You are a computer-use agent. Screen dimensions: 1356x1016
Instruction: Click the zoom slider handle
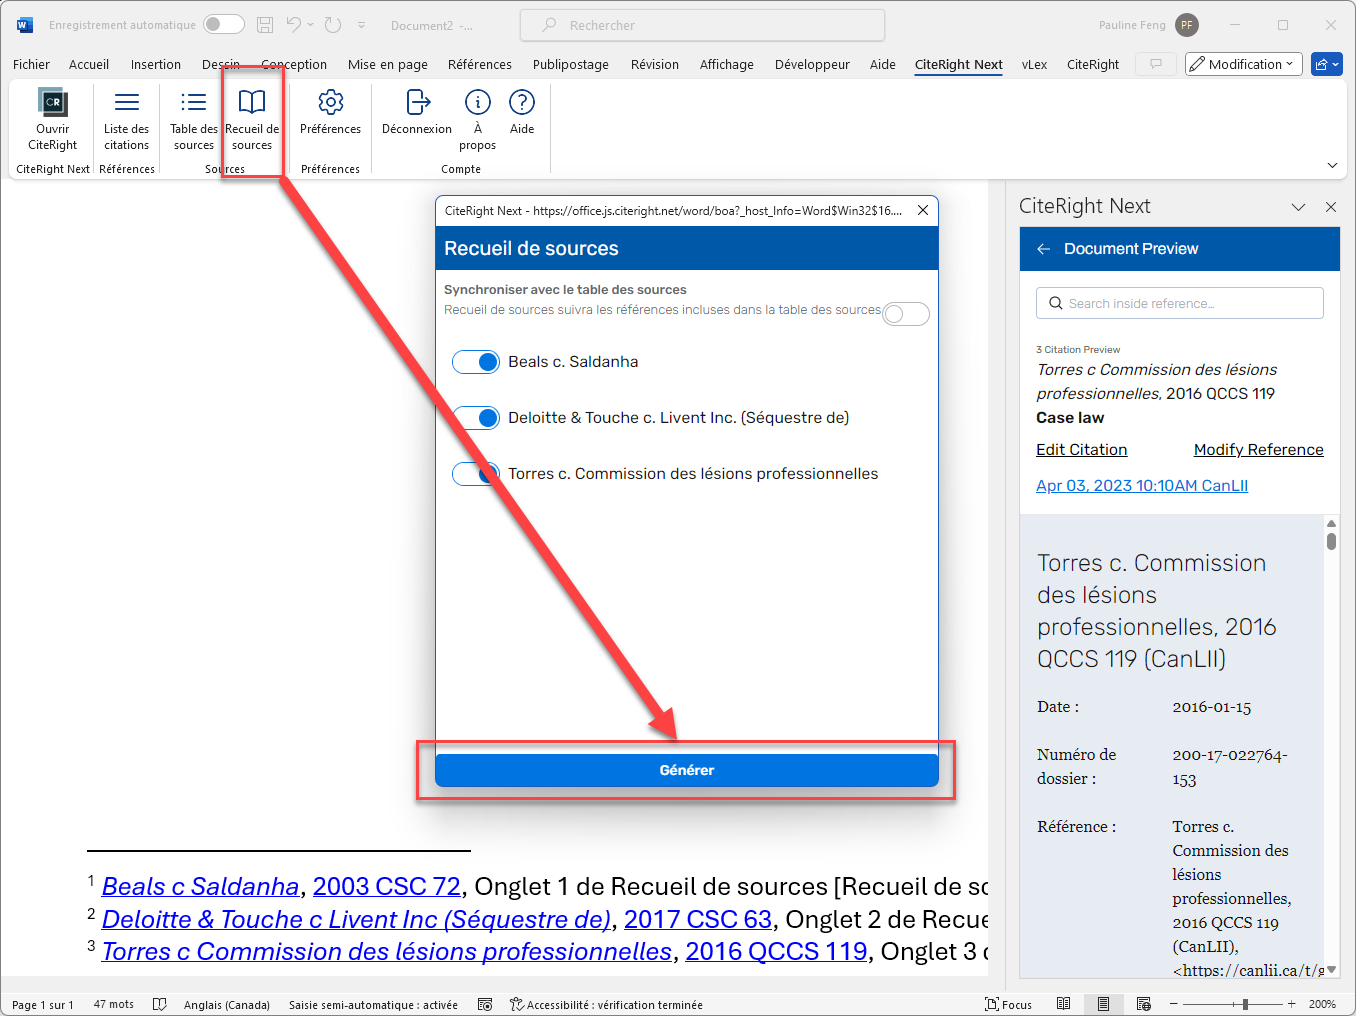1245,1004
